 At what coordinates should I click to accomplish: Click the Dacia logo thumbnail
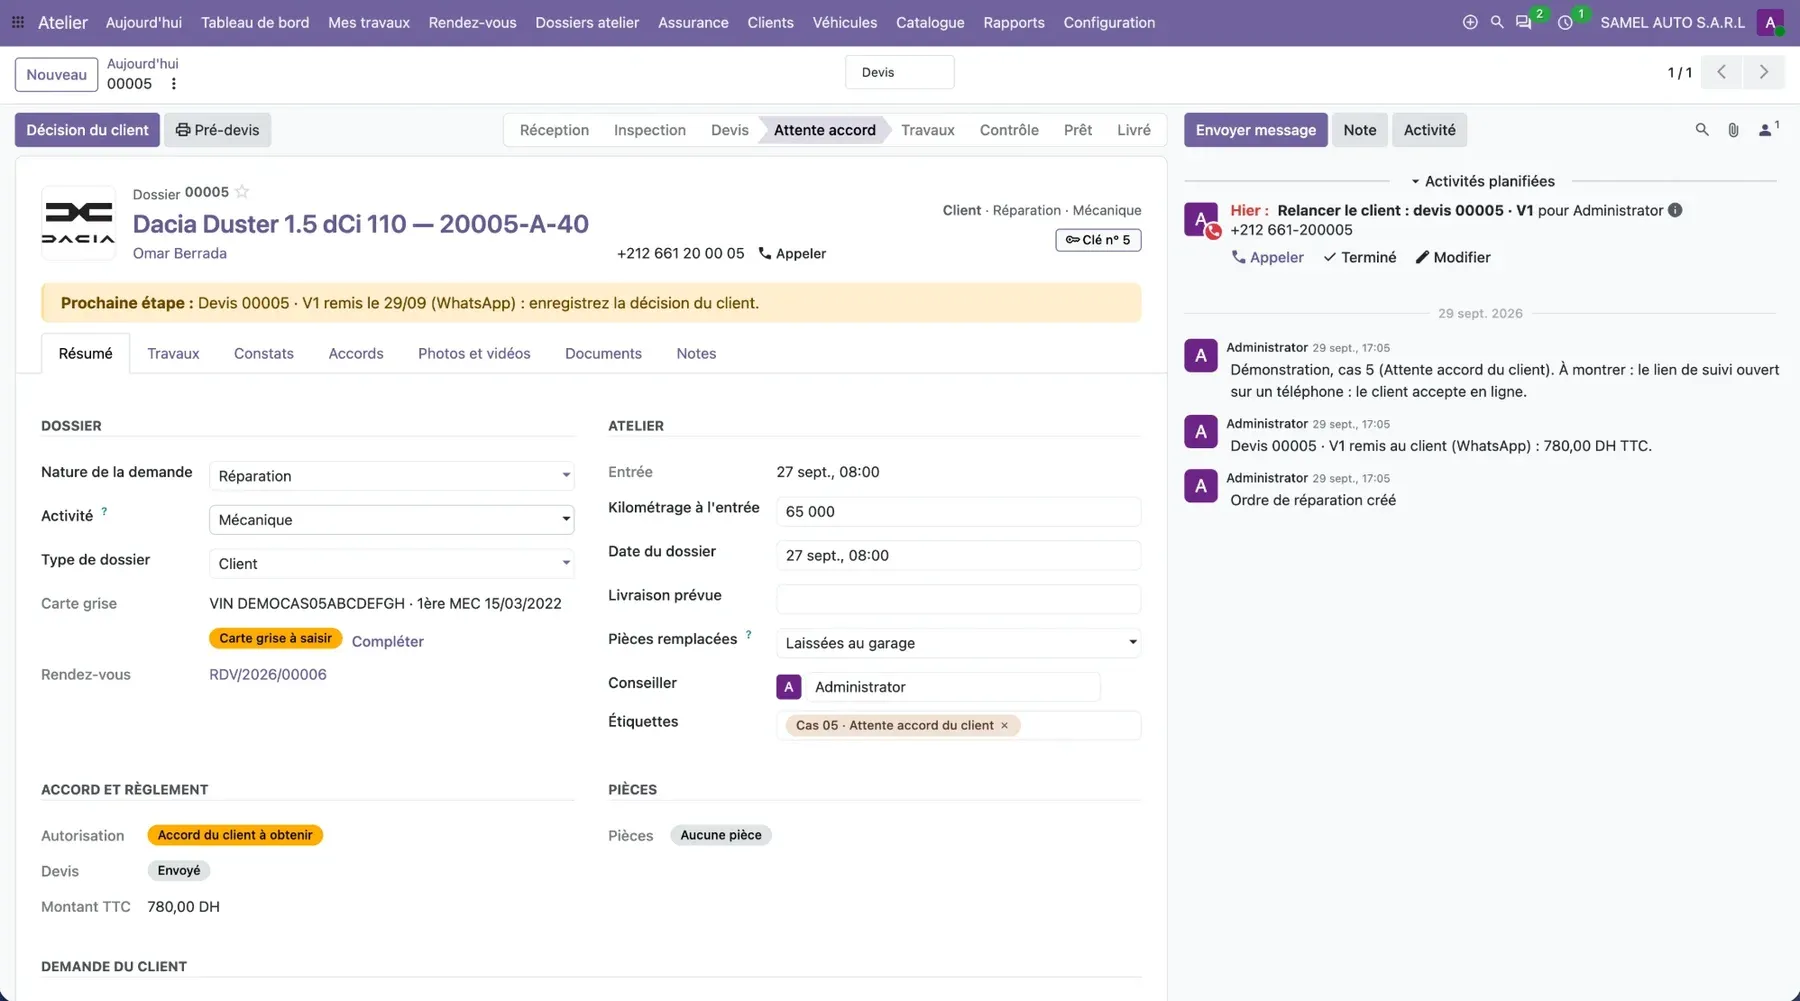(78, 223)
